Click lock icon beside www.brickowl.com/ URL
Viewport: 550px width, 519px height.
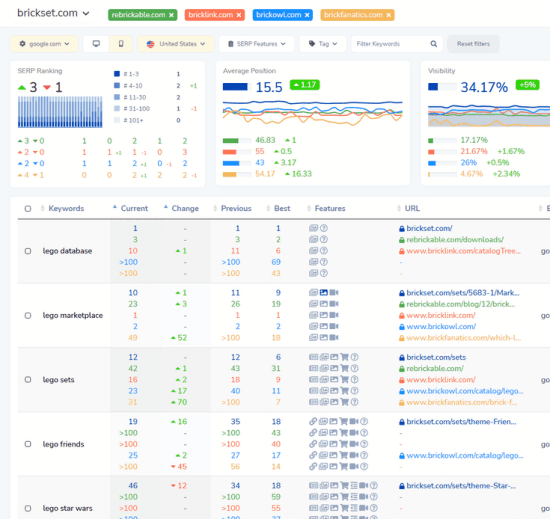[402, 327]
